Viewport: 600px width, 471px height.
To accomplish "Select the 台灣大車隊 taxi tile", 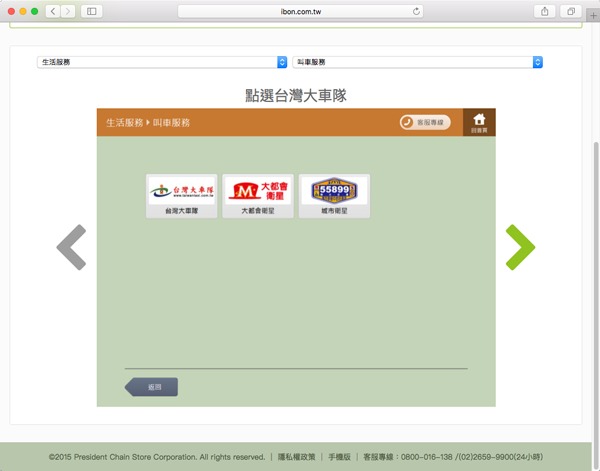I will [x=181, y=196].
